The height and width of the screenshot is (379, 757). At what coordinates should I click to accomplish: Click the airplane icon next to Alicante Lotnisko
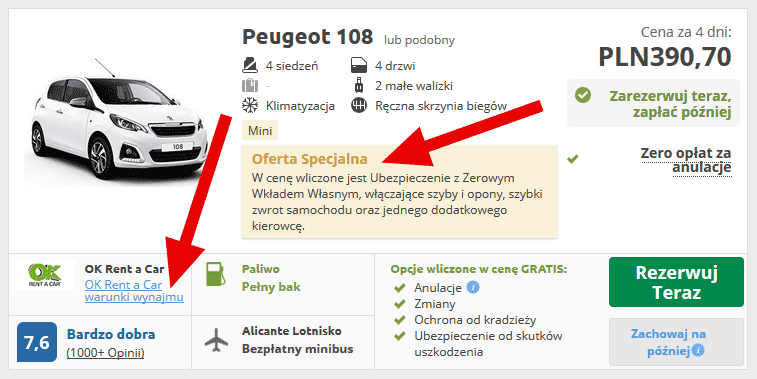pyautogui.click(x=216, y=339)
